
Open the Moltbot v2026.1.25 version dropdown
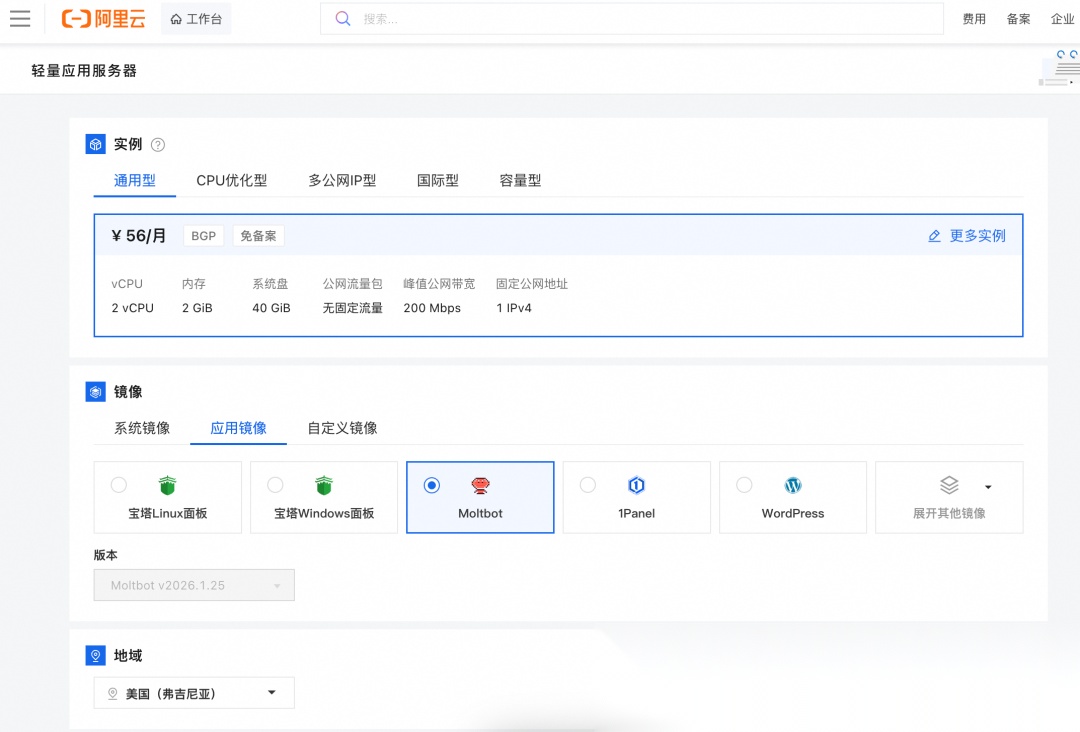(194, 585)
